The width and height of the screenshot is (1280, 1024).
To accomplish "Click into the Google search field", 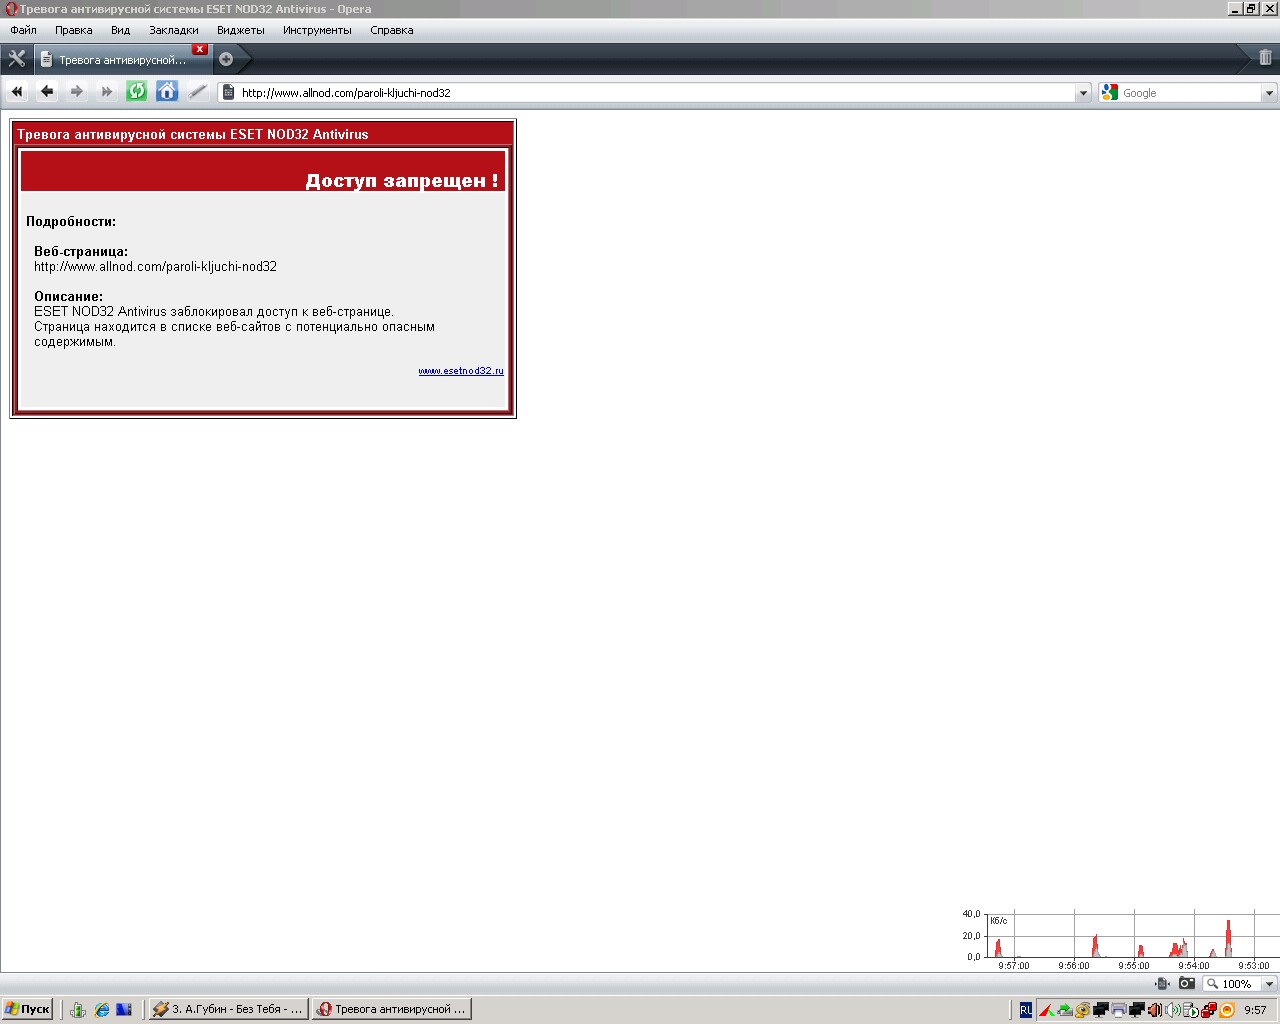I will pos(1190,93).
